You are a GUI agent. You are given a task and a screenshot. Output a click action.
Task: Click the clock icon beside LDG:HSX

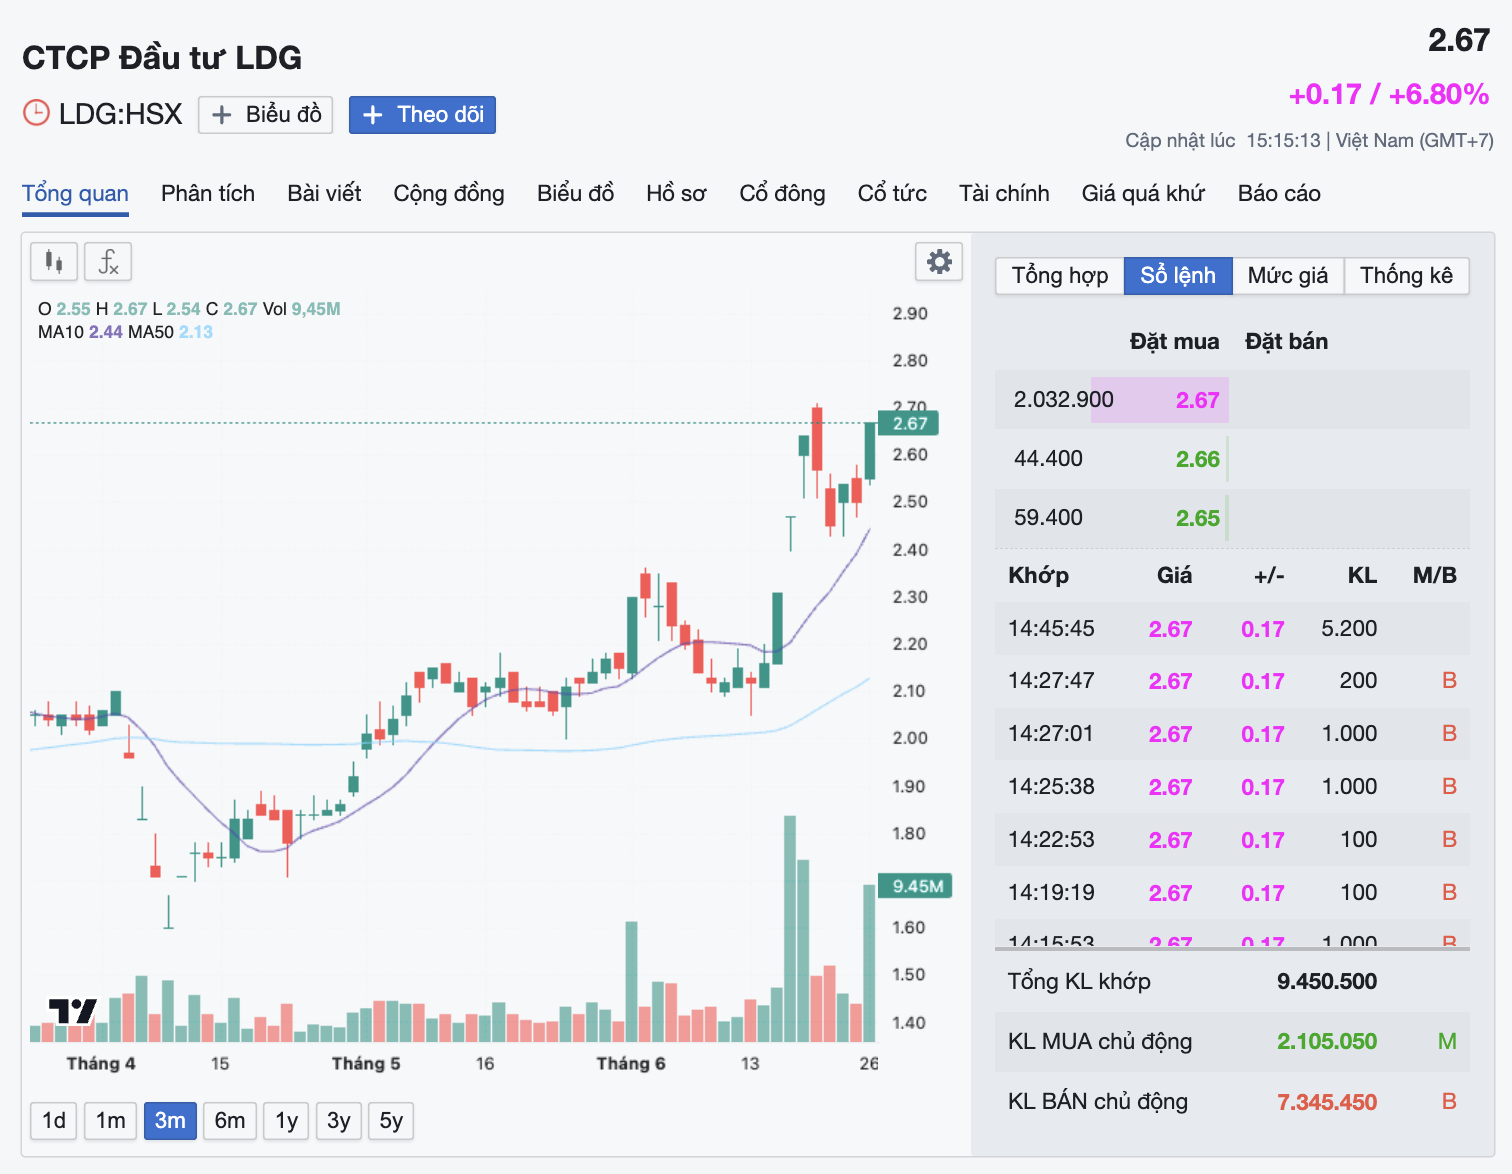coord(36,113)
